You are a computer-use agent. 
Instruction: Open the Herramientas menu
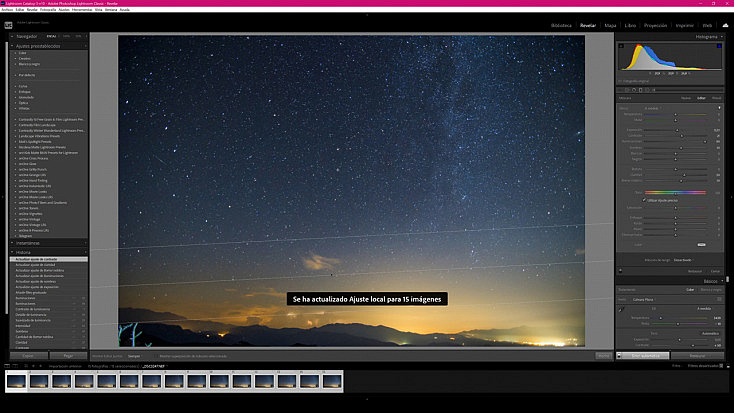click(82, 9)
